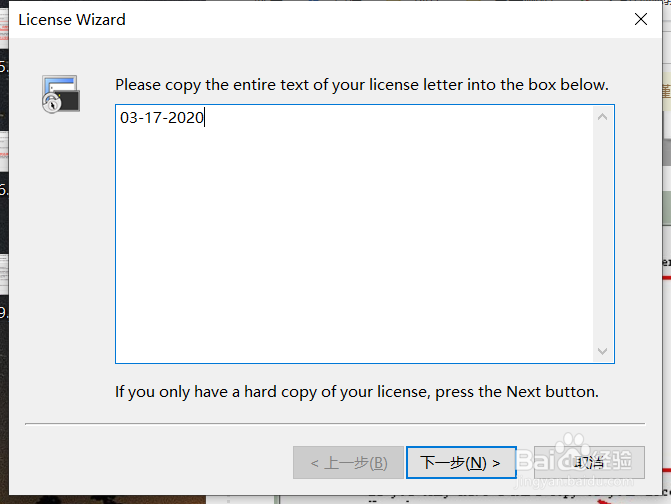Close the License Wizard dialog
Viewport: 671px width, 504px height.
click(x=641, y=19)
